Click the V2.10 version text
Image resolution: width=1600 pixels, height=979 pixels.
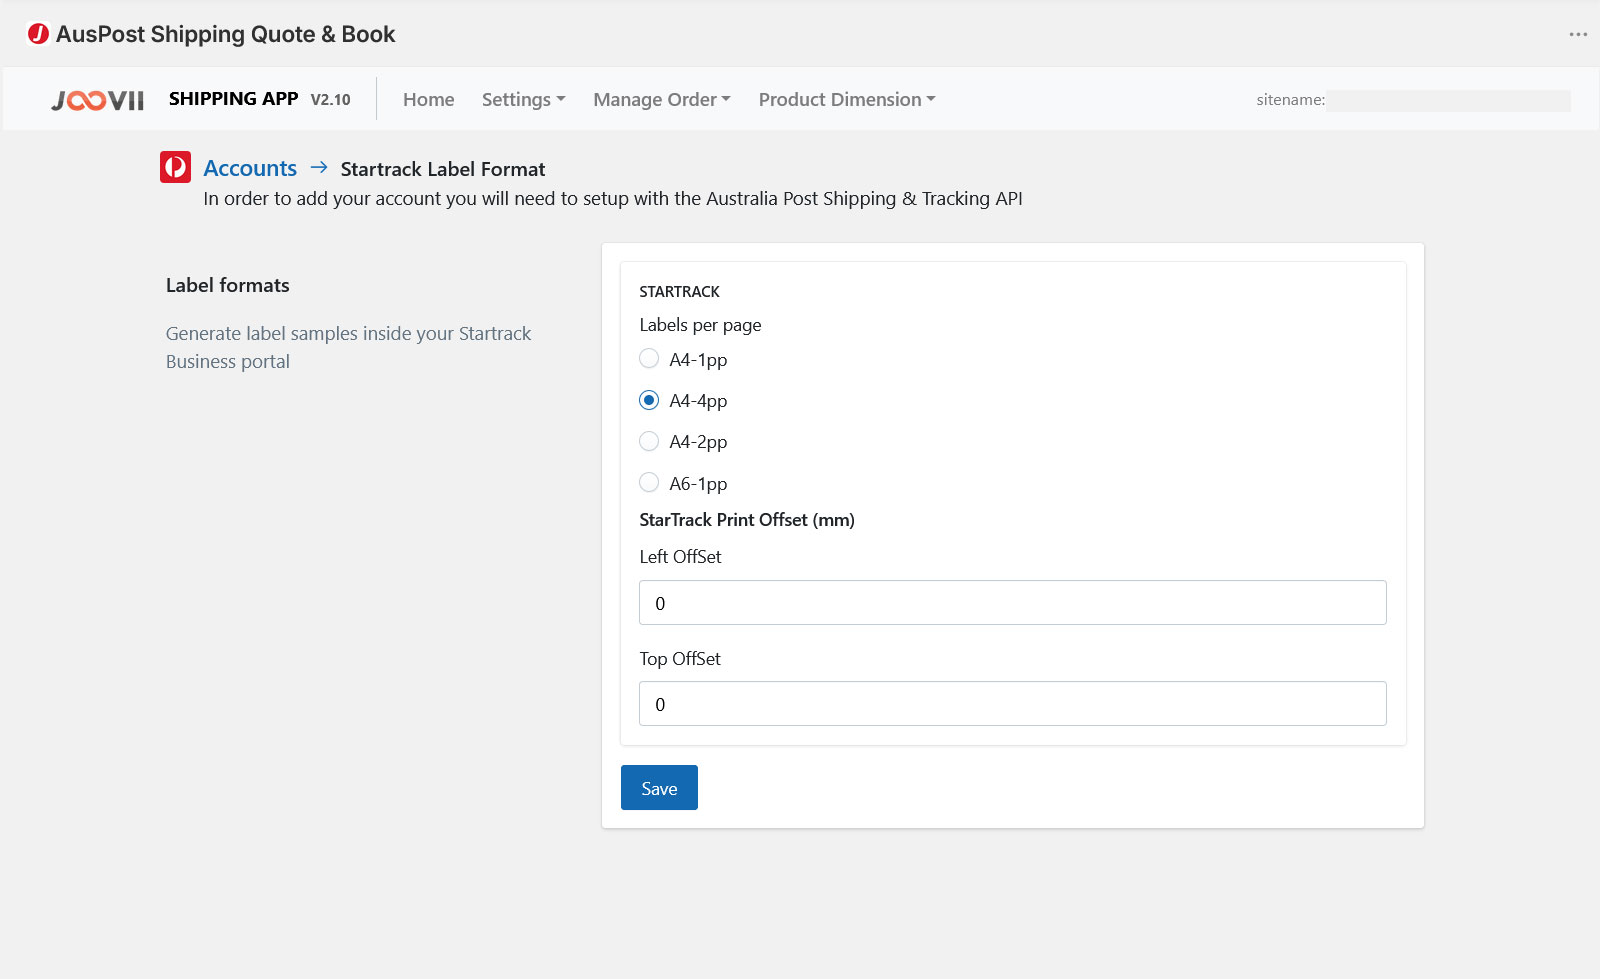(330, 100)
